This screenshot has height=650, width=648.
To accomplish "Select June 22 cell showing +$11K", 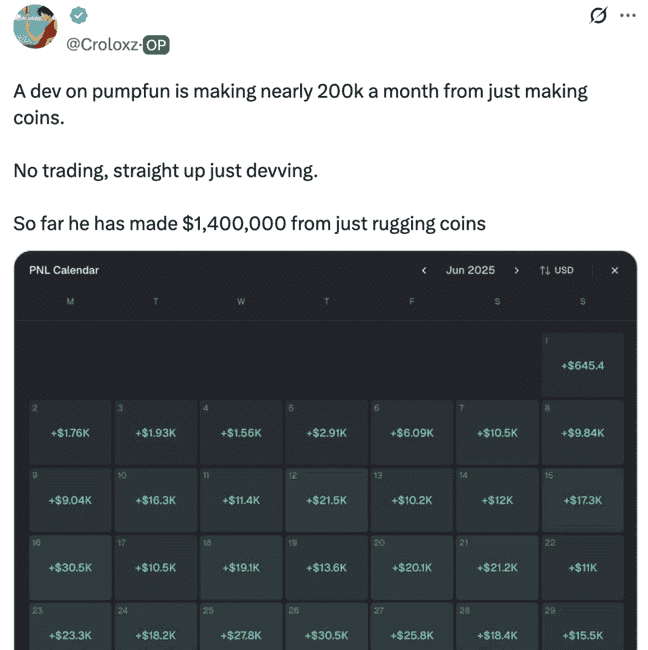I will click(x=583, y=567).
